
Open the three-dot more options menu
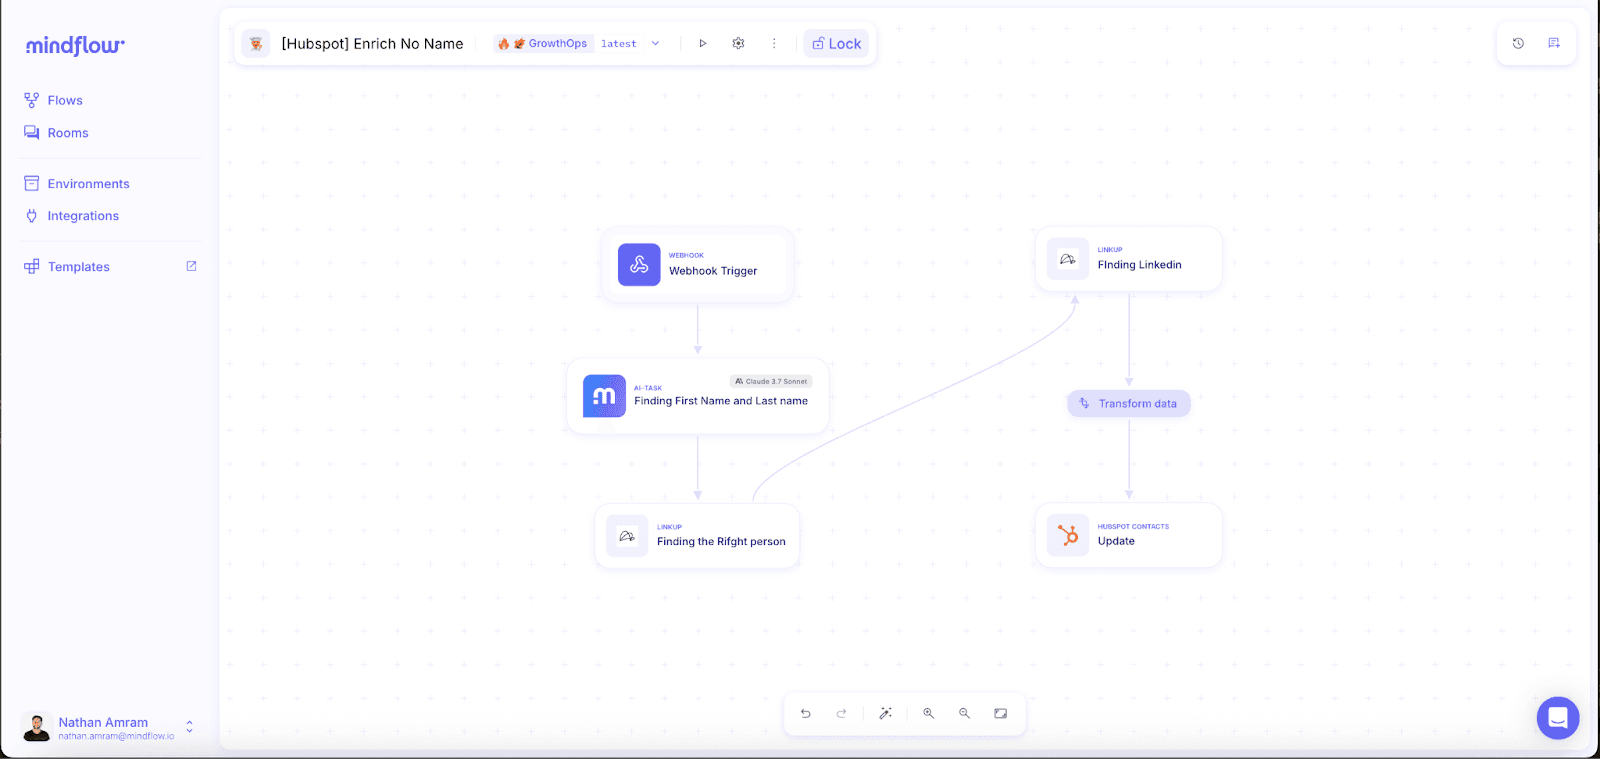click(x=774, y=44)
